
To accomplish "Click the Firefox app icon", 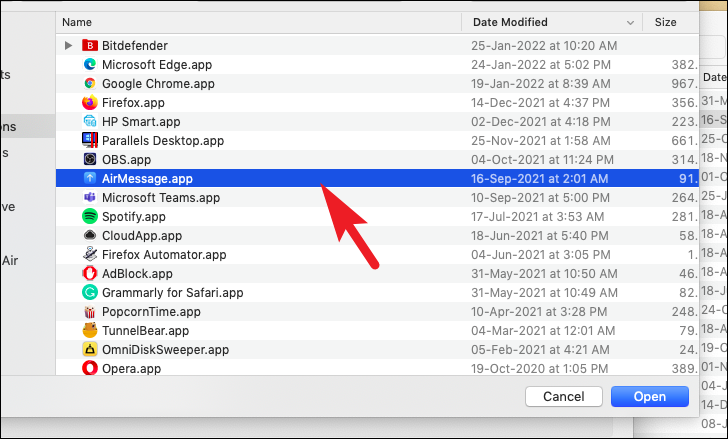I will tap(90, 103).
